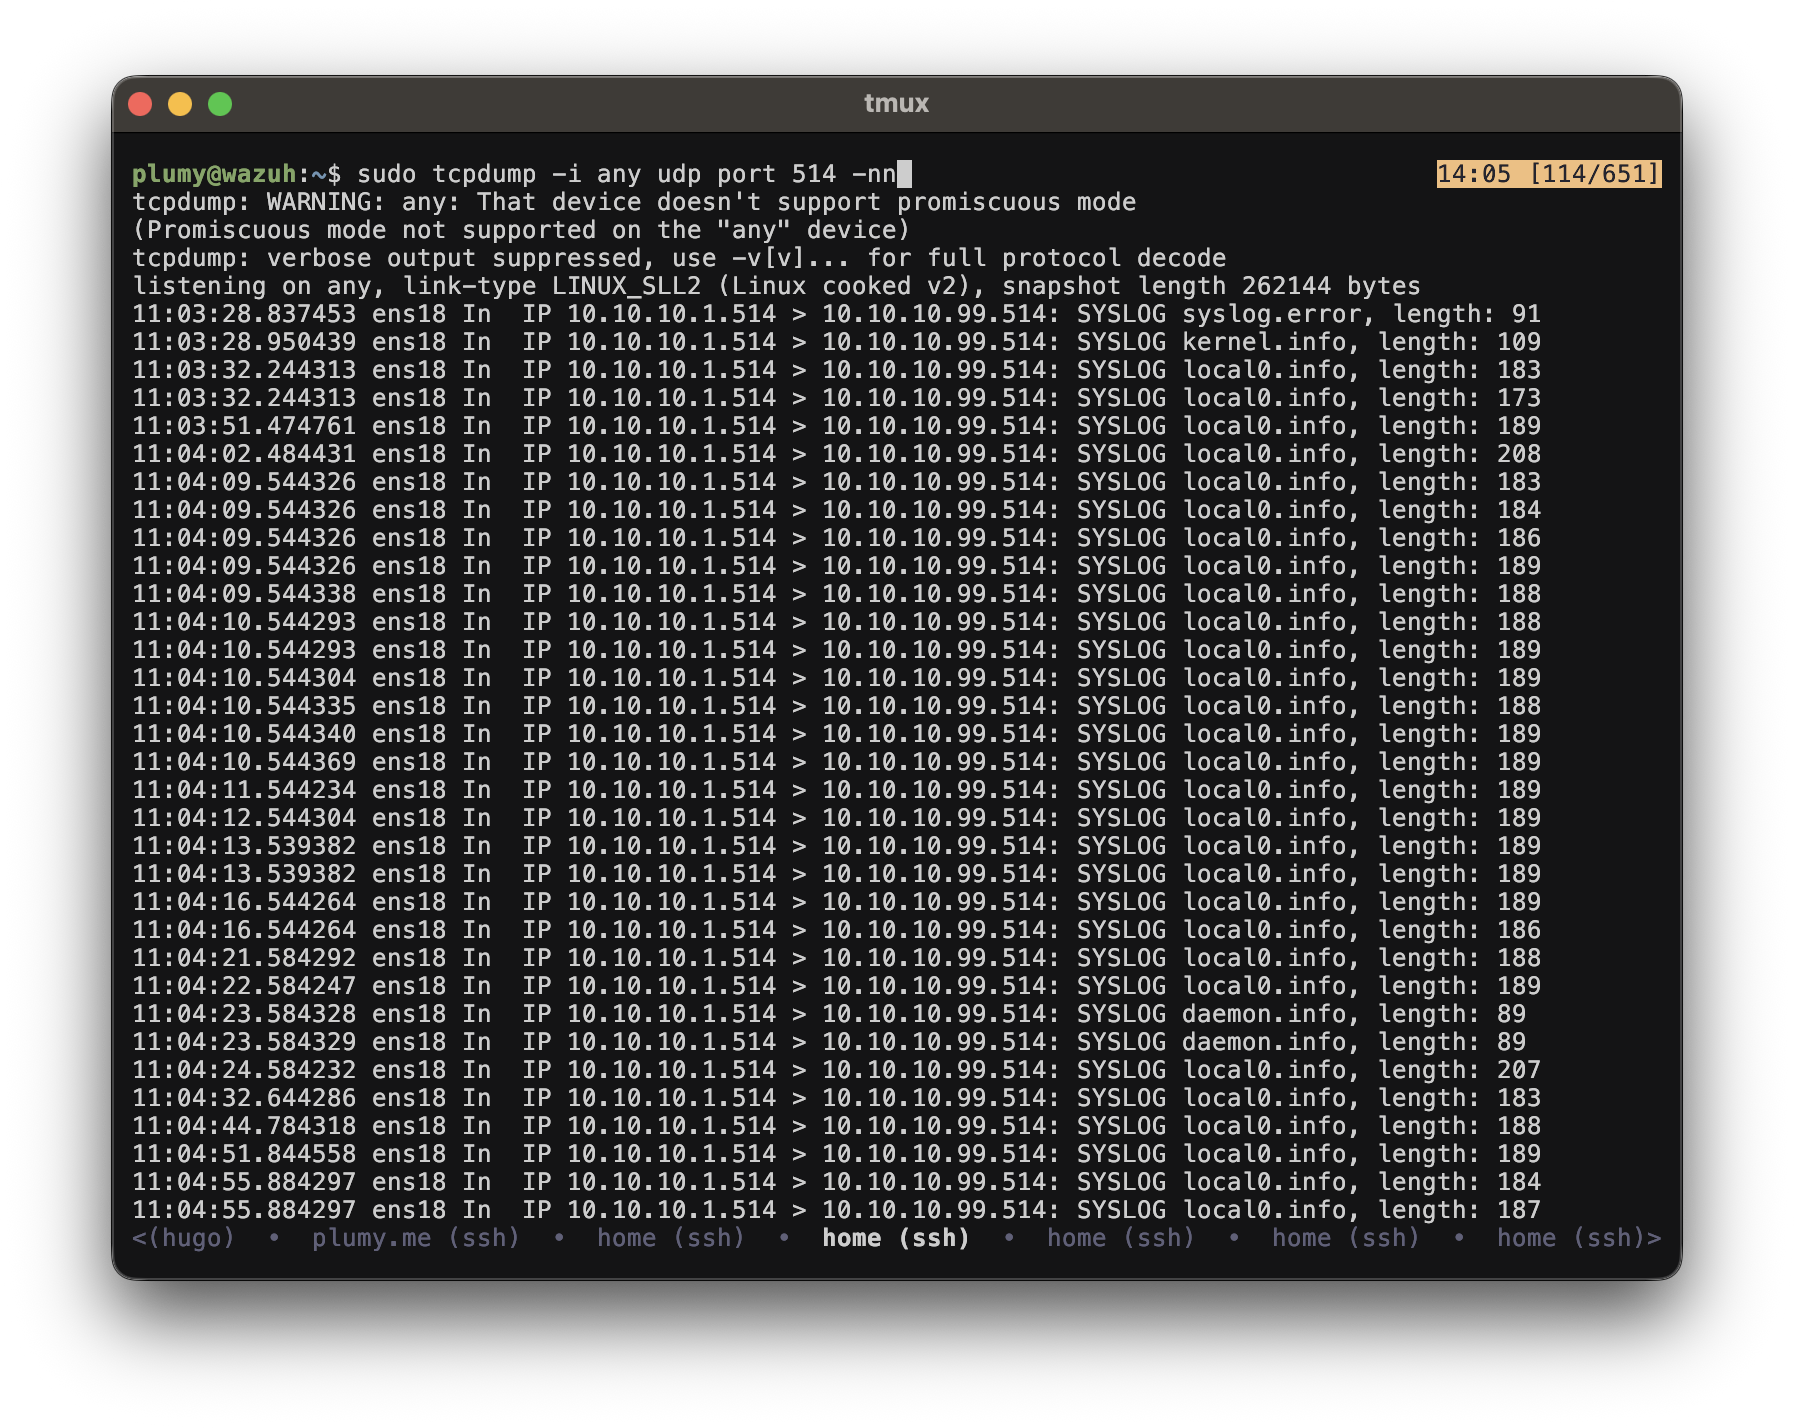The height and width of the screenshot is (1428, 1794).
Task: Click the '(Promiscuous mode not supported' line
Action: [521, 230]
